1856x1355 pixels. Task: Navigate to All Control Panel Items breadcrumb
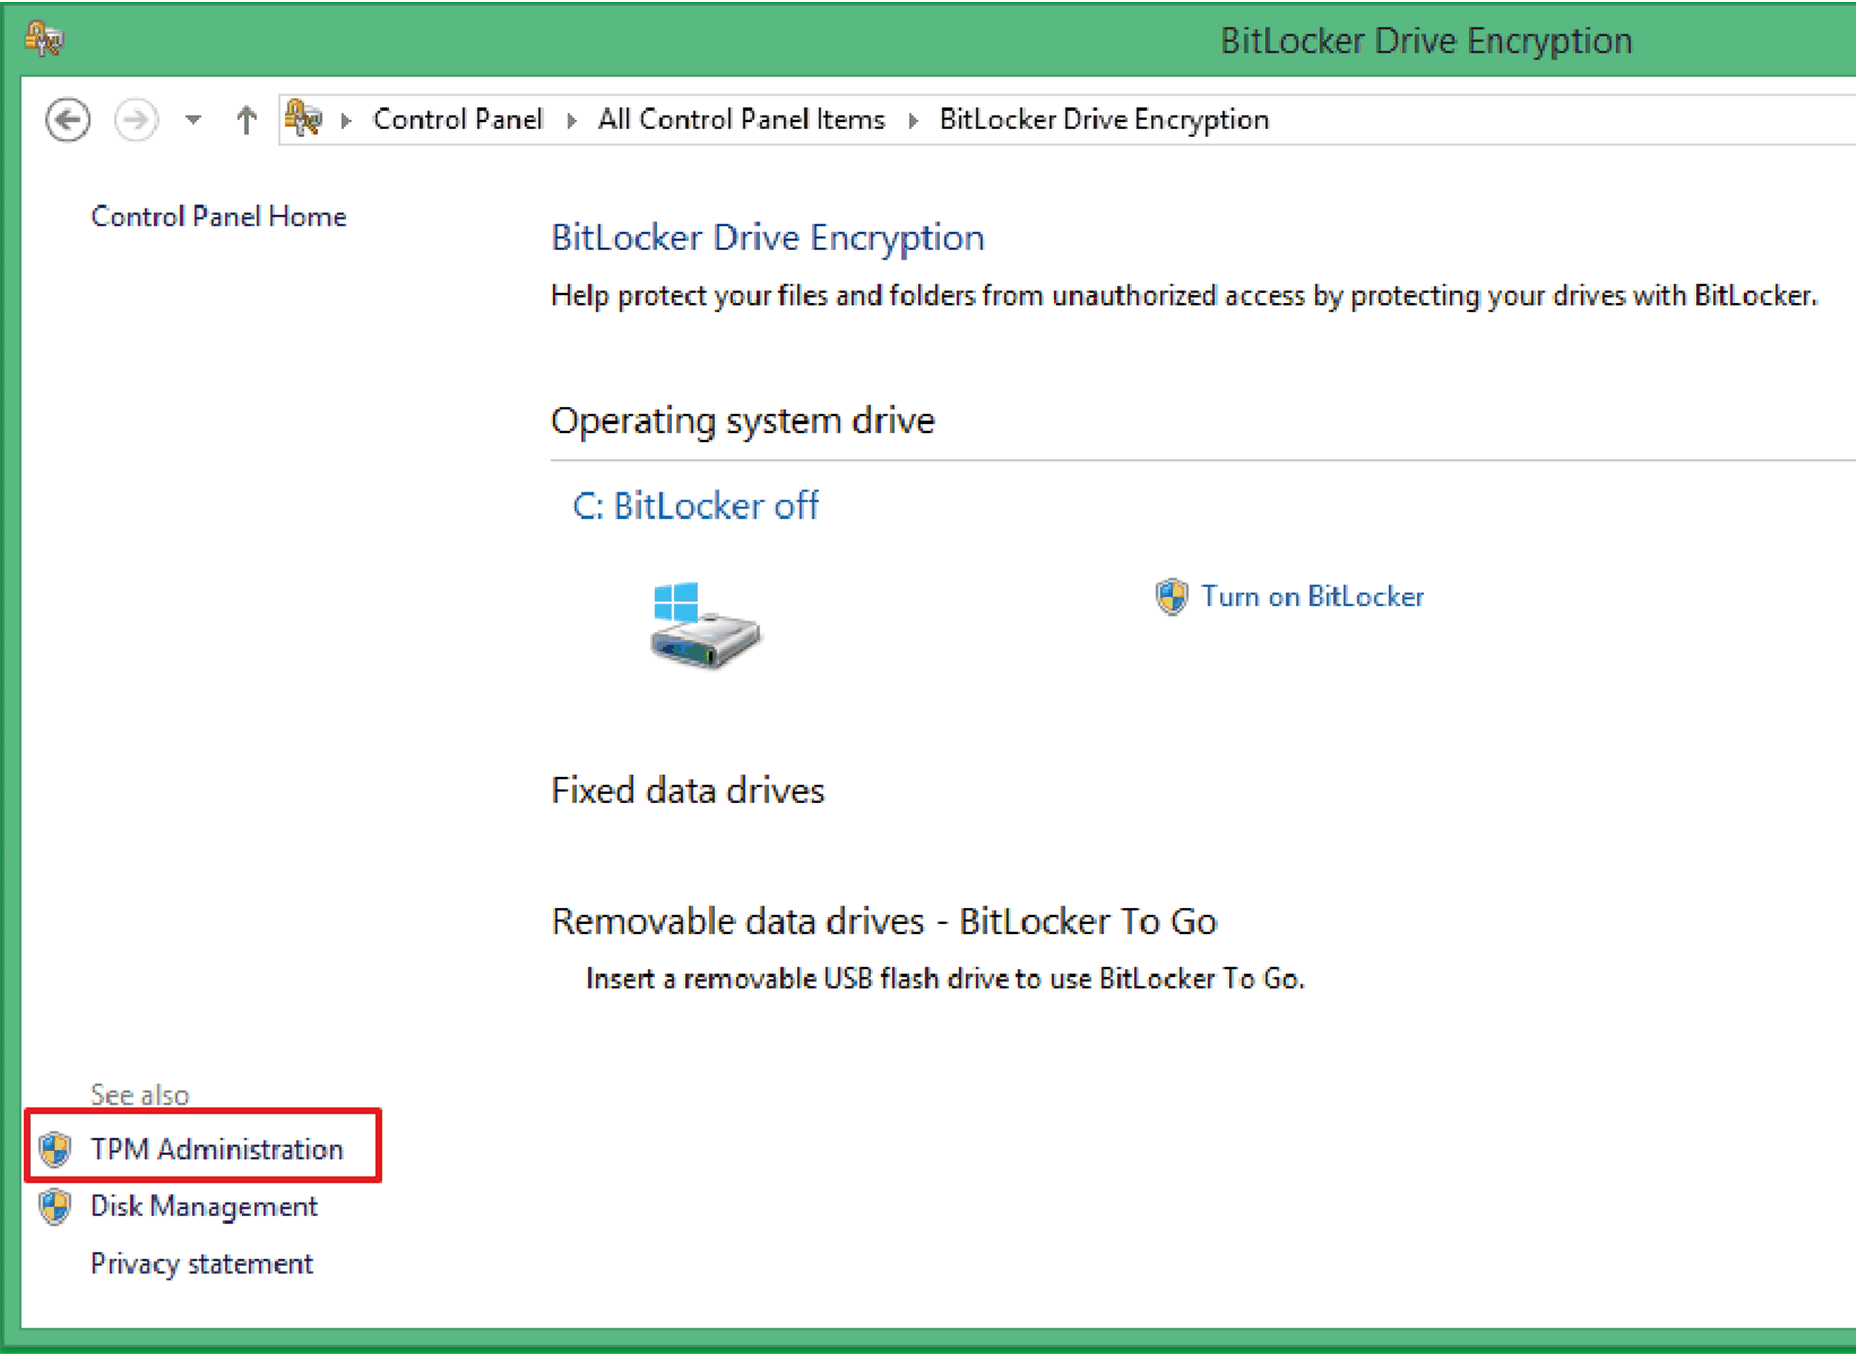(x=741, y=120)
